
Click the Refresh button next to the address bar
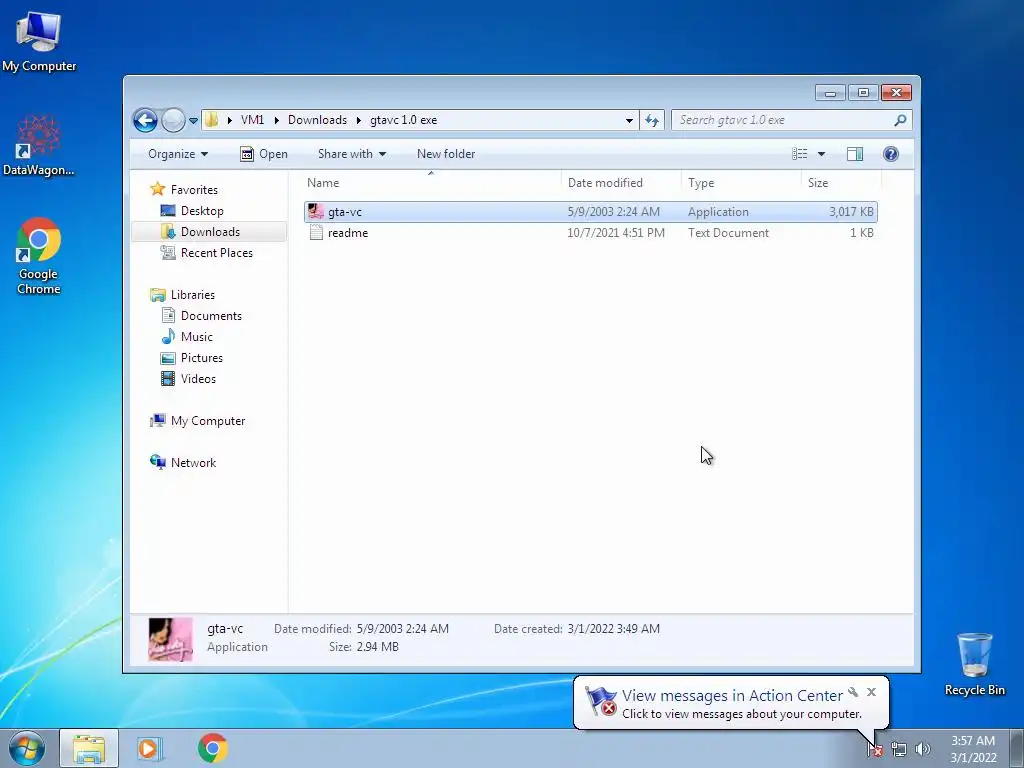[652, 120]
